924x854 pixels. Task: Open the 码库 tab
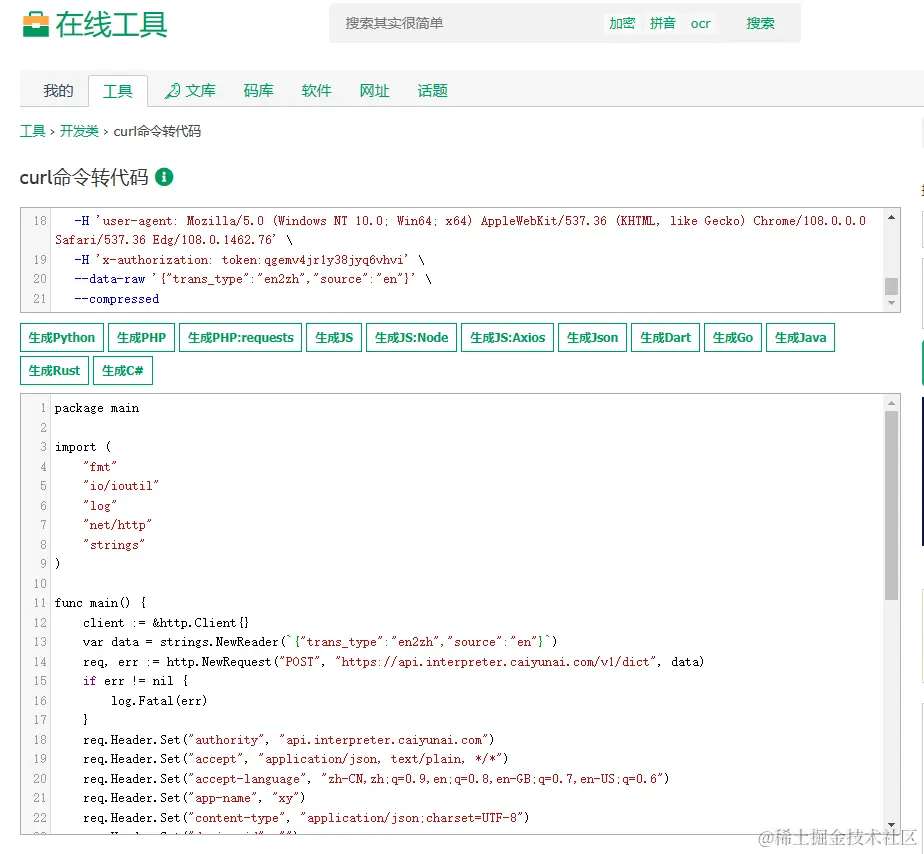[x=258, y=91]
